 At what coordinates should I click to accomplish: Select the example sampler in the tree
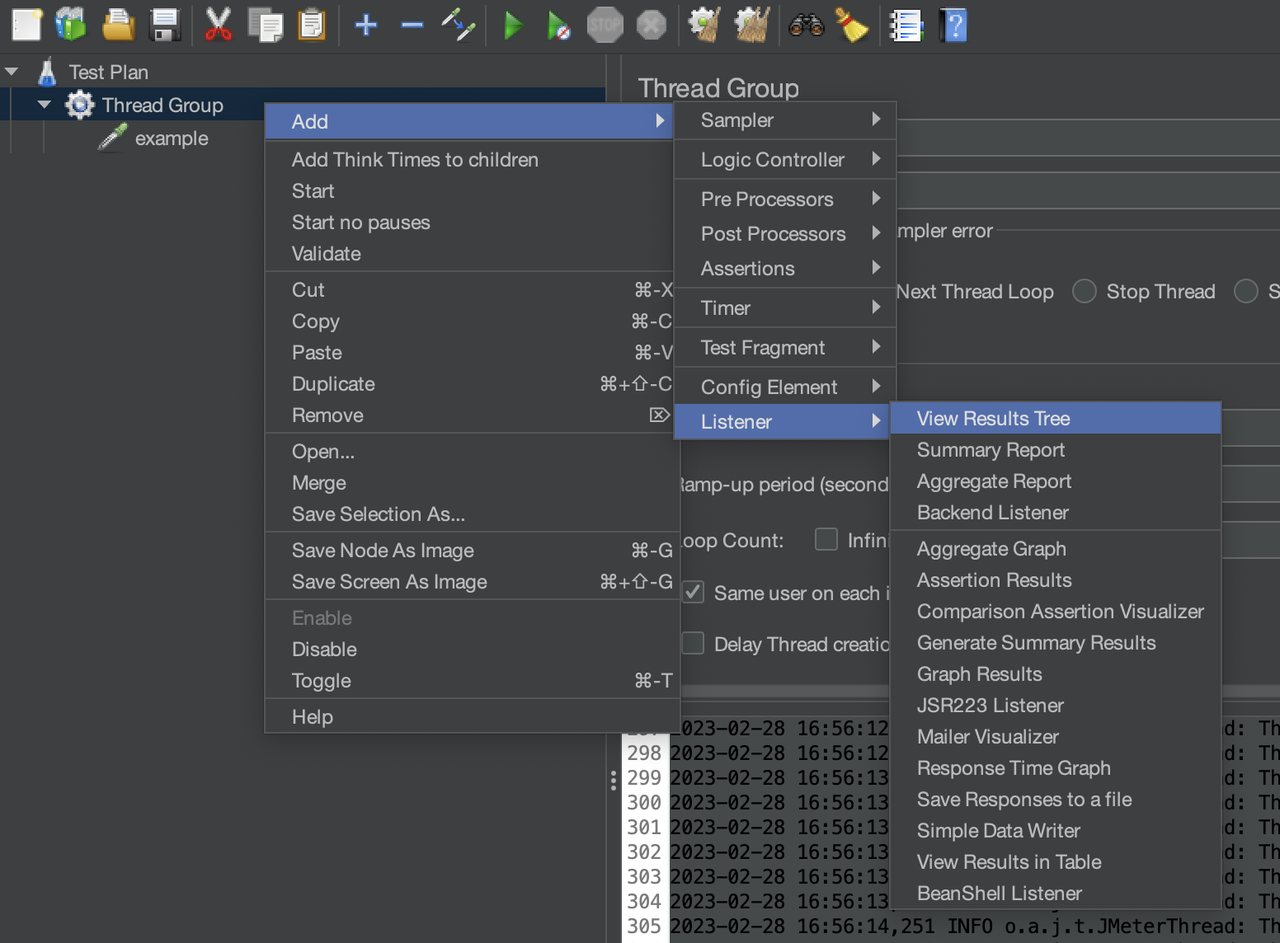pyautogui.click(x=171, y=139)
